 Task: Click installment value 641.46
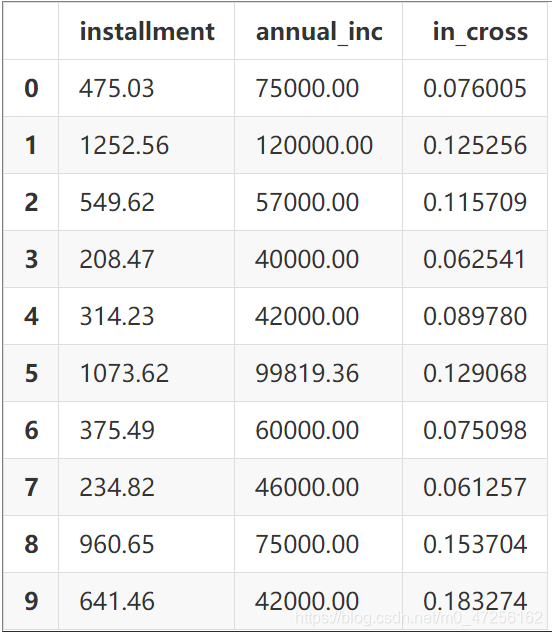[x=117, y=601]
